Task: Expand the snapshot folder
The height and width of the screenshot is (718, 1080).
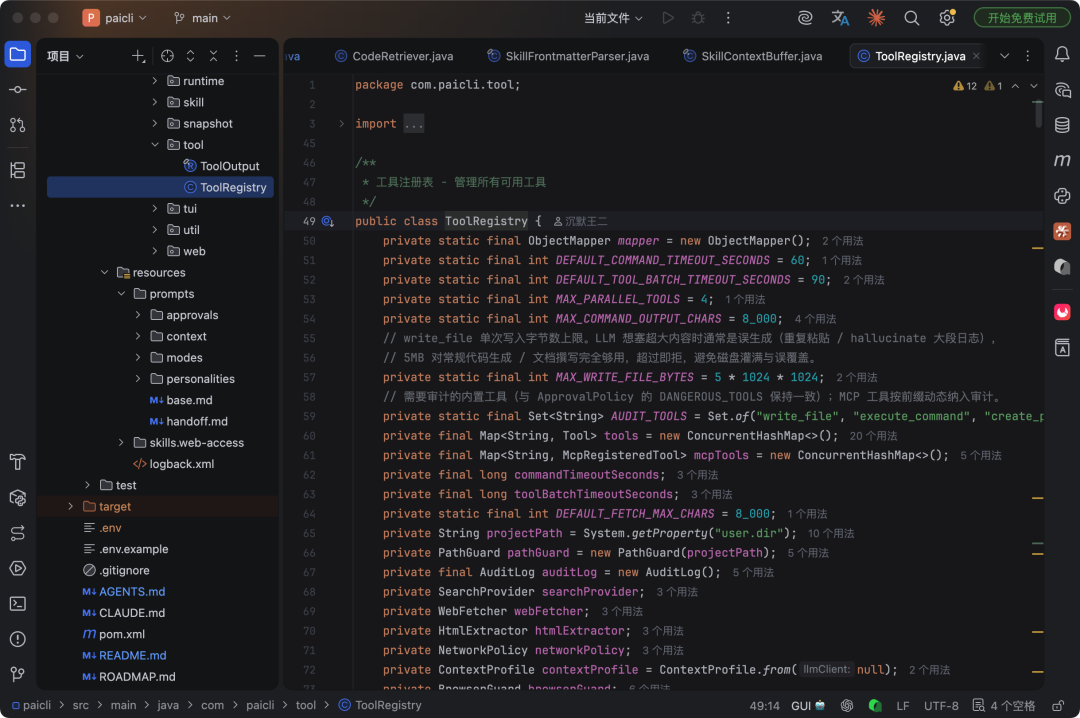Action: click(x=154, y=123)
